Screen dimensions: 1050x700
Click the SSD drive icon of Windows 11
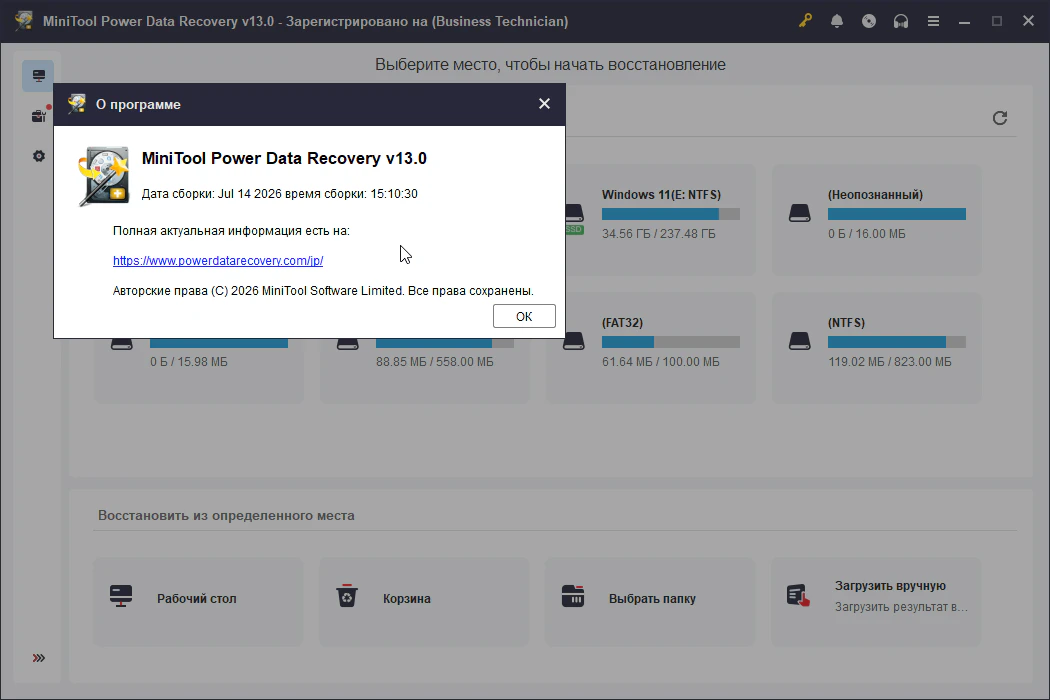pos(574,218)
